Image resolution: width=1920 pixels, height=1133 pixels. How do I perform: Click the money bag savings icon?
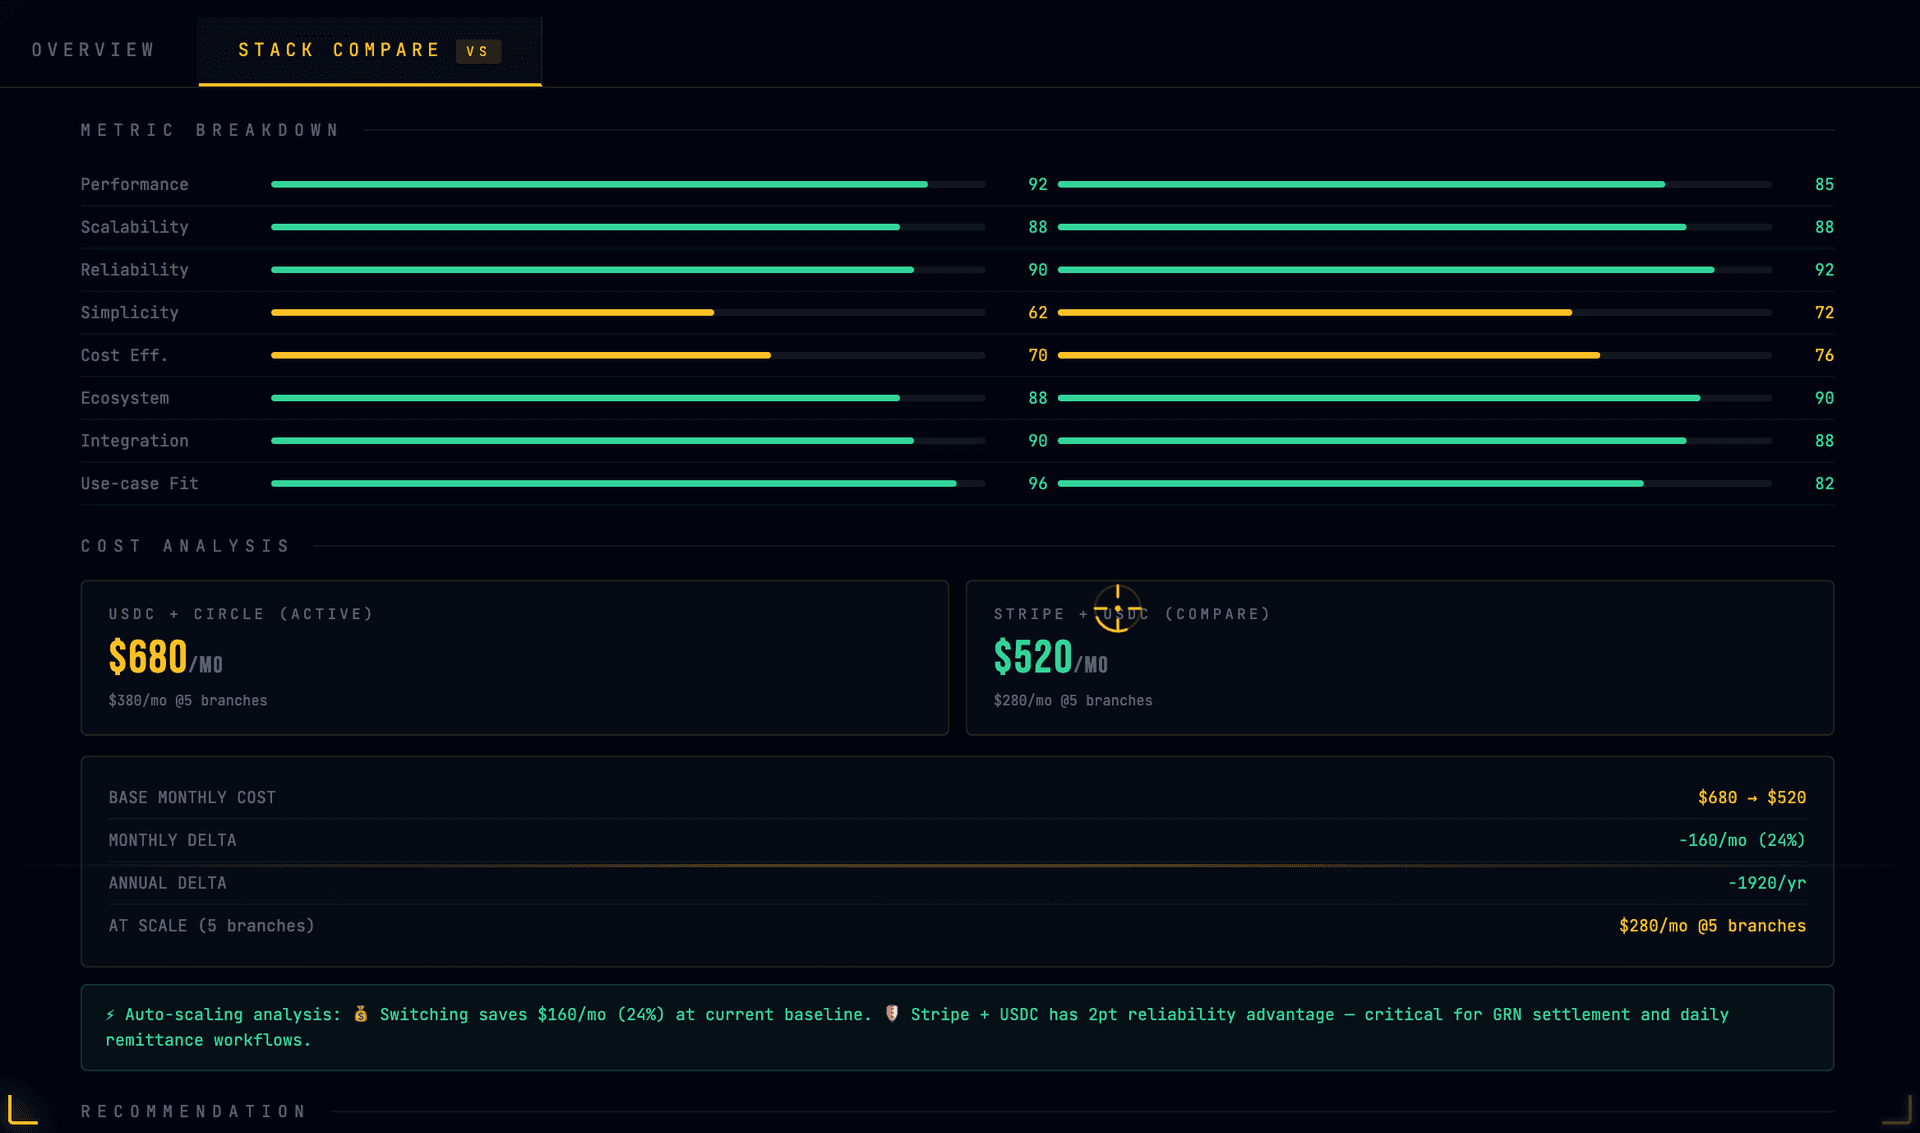[x=361, y=1015]
